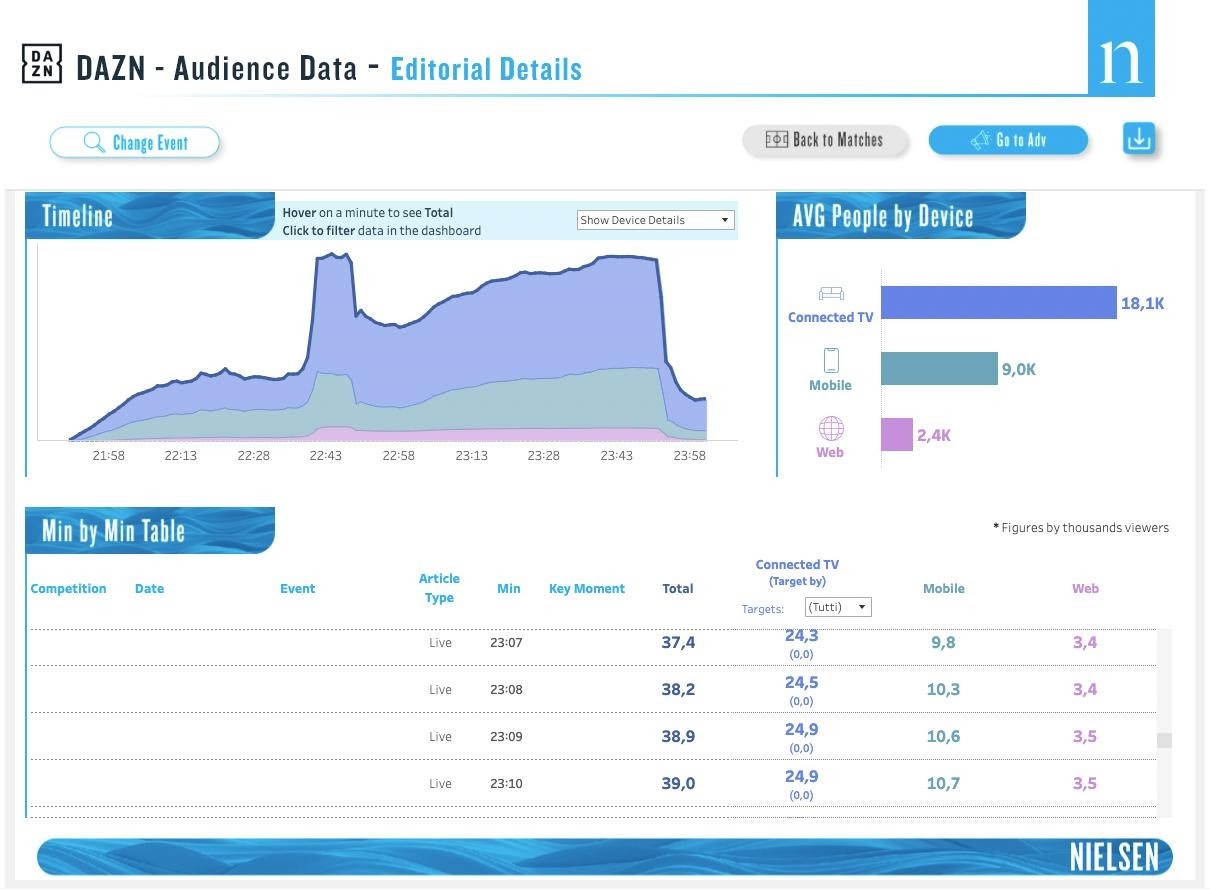
Task: Select the 23:09 Live table row
Action: [591, 736]
